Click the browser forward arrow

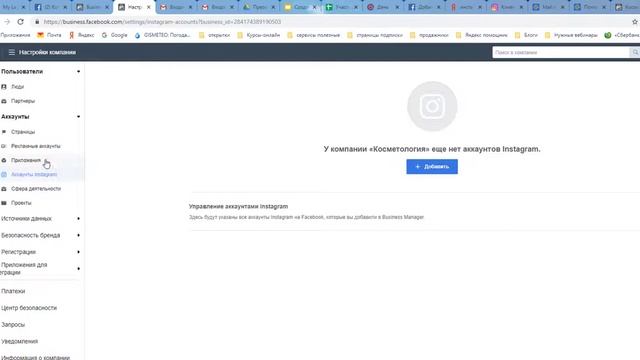(x=7, y=22)
